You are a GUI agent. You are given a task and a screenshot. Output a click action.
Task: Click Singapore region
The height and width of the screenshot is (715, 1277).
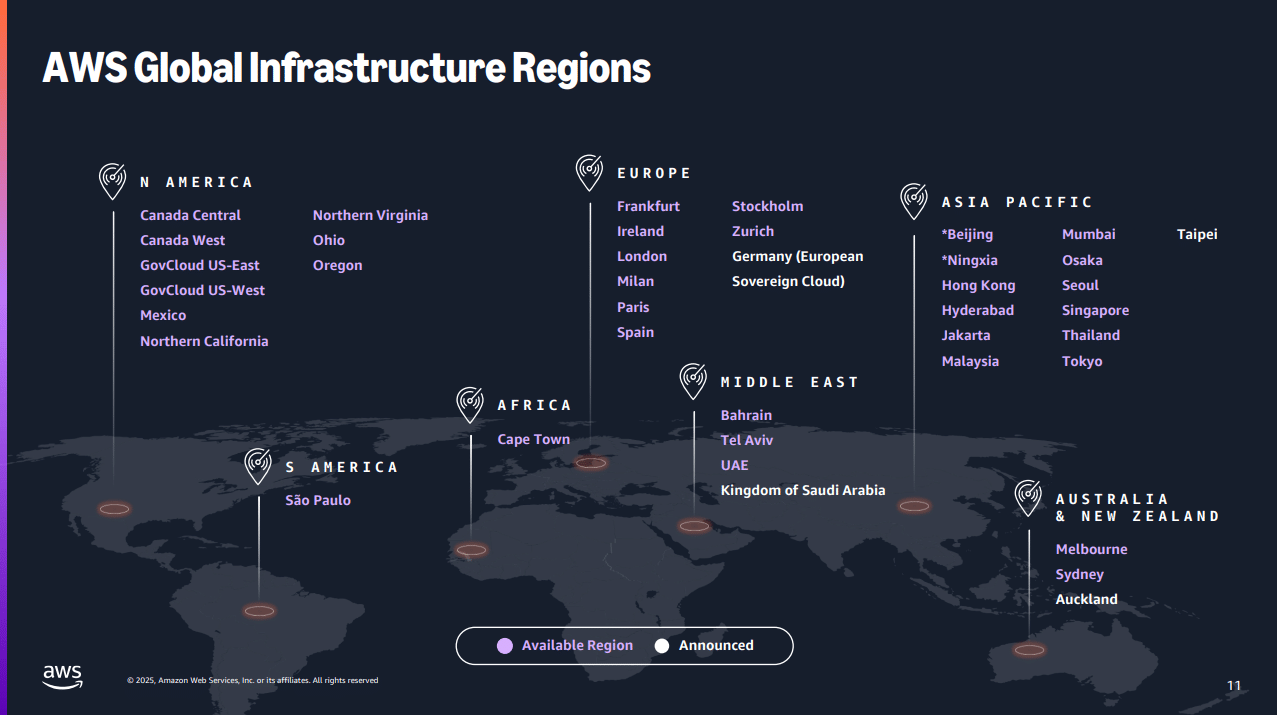[1095, 310]
